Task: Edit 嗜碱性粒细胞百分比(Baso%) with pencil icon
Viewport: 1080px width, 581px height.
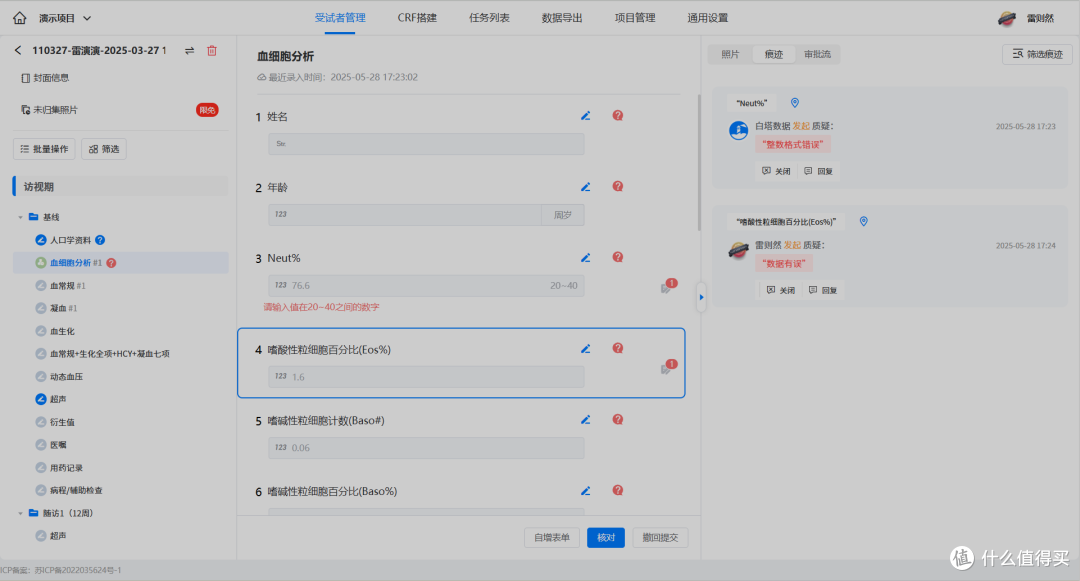Action: click(585, 491)
